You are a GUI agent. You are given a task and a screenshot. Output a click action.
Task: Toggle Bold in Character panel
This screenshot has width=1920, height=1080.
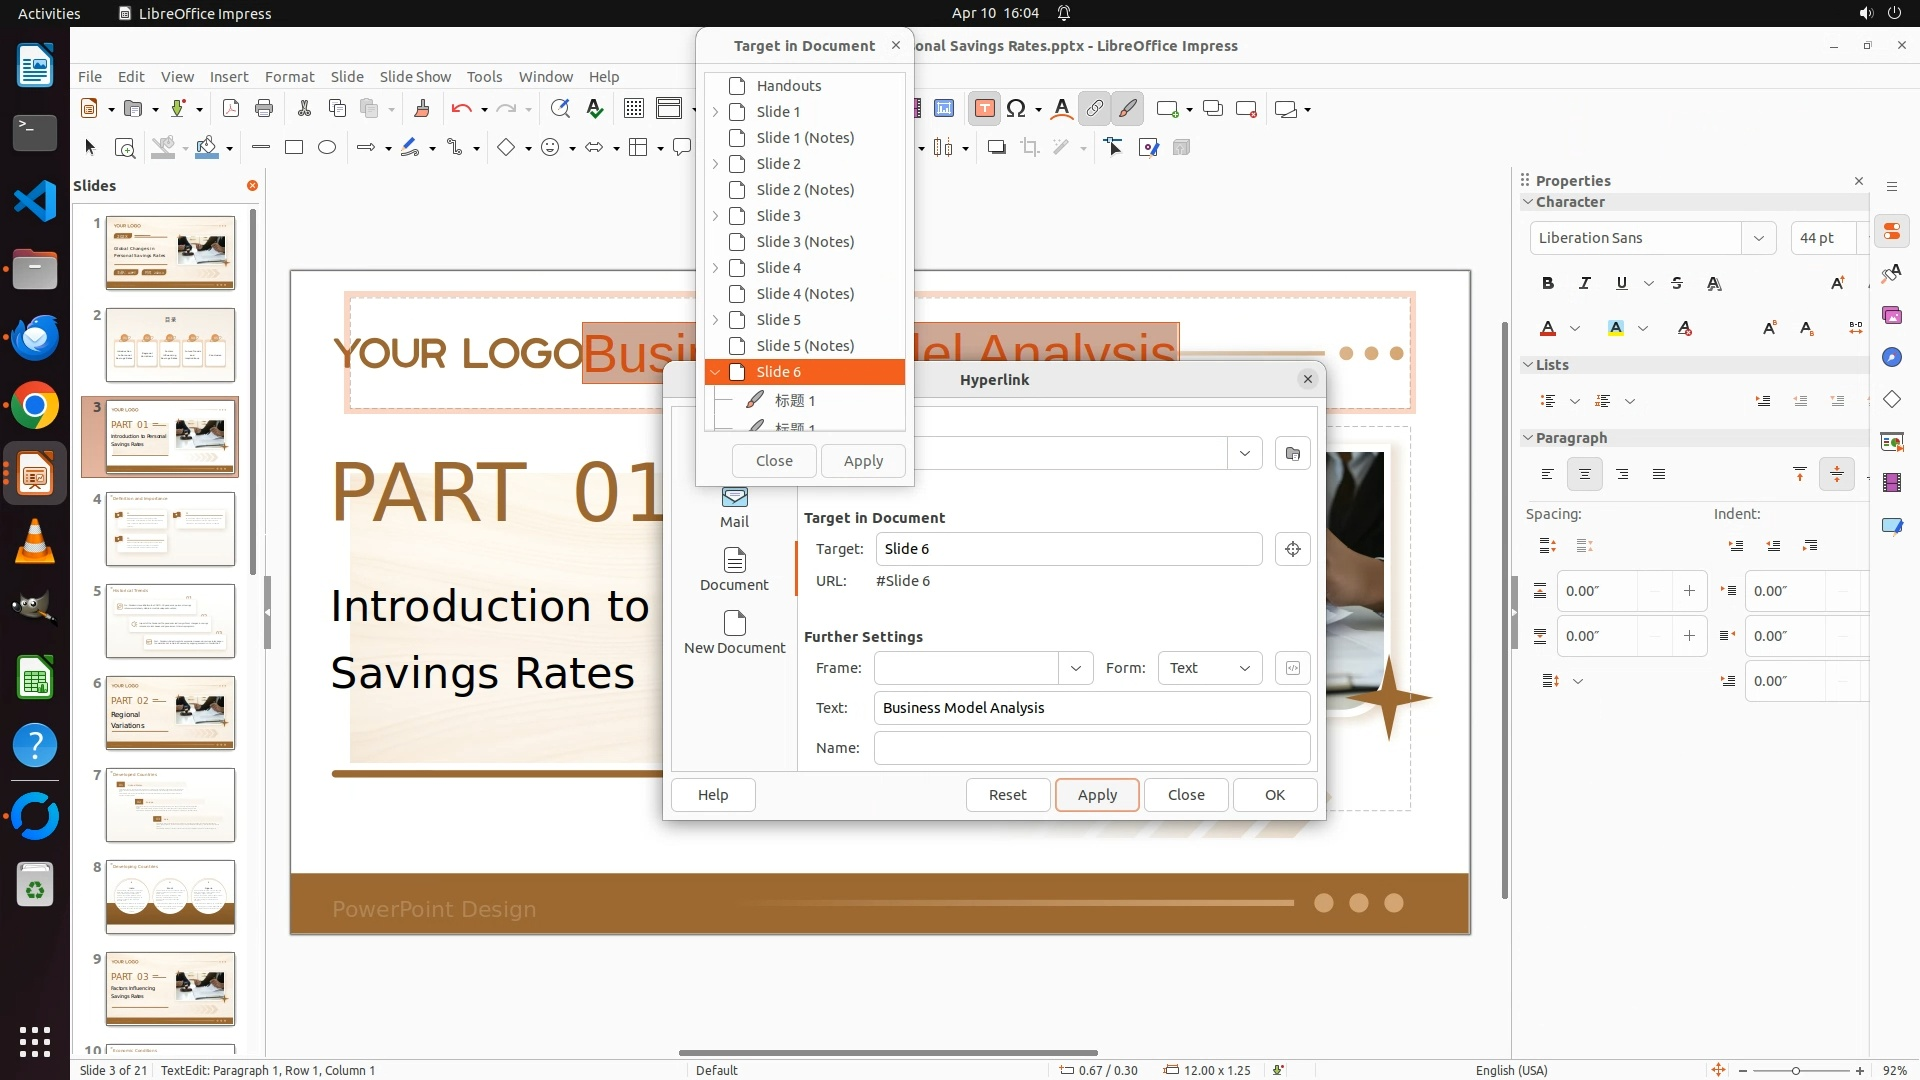click(1547, 284)
